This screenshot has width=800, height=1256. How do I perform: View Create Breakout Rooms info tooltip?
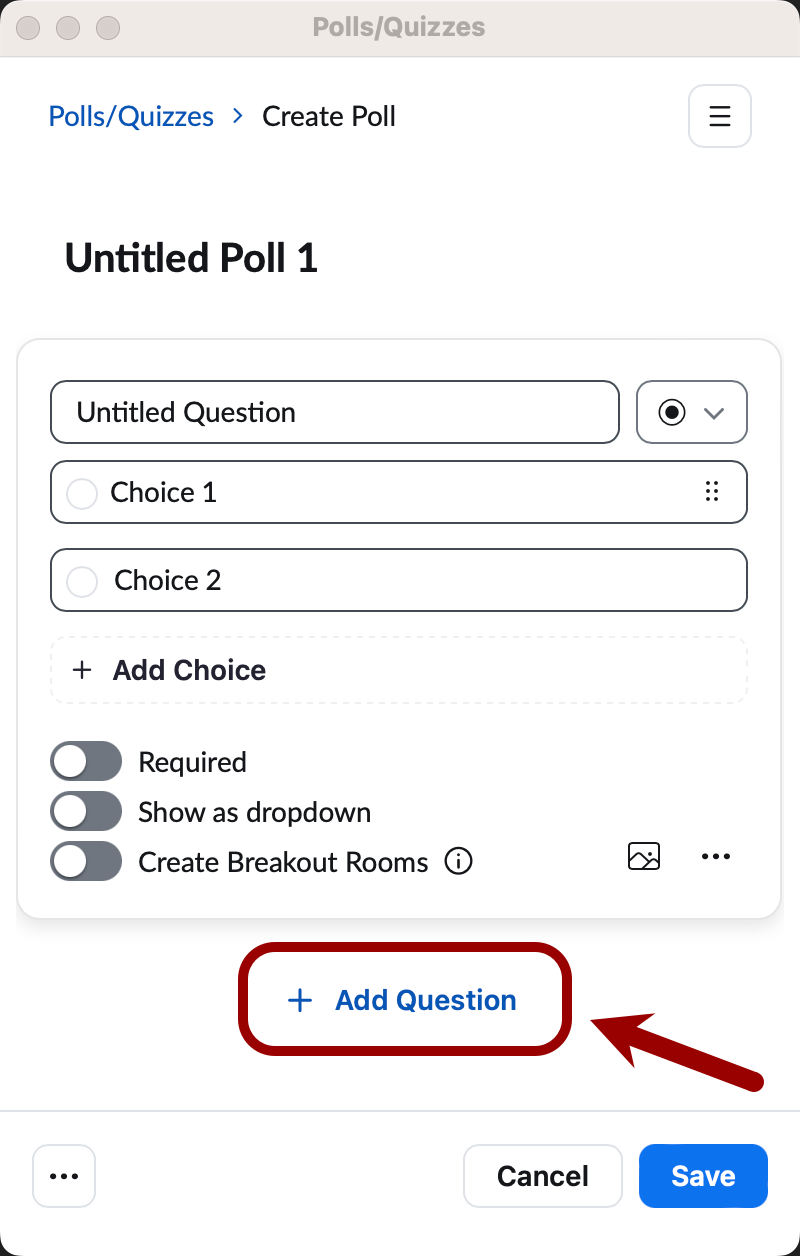click(x=458, y=861)
